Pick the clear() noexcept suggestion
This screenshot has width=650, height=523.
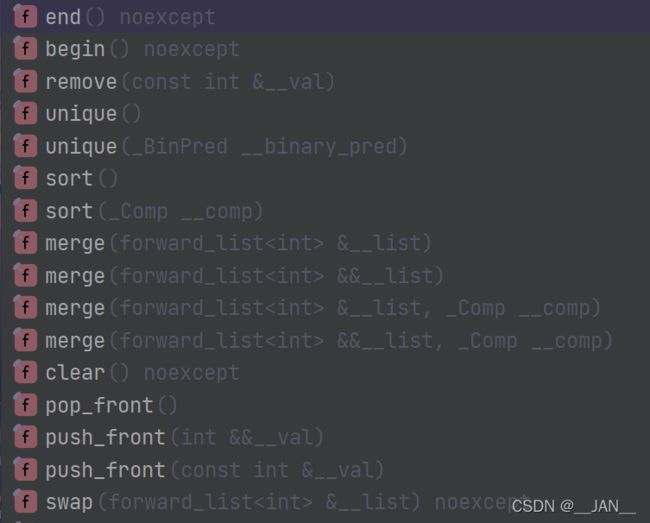point(325,372)
